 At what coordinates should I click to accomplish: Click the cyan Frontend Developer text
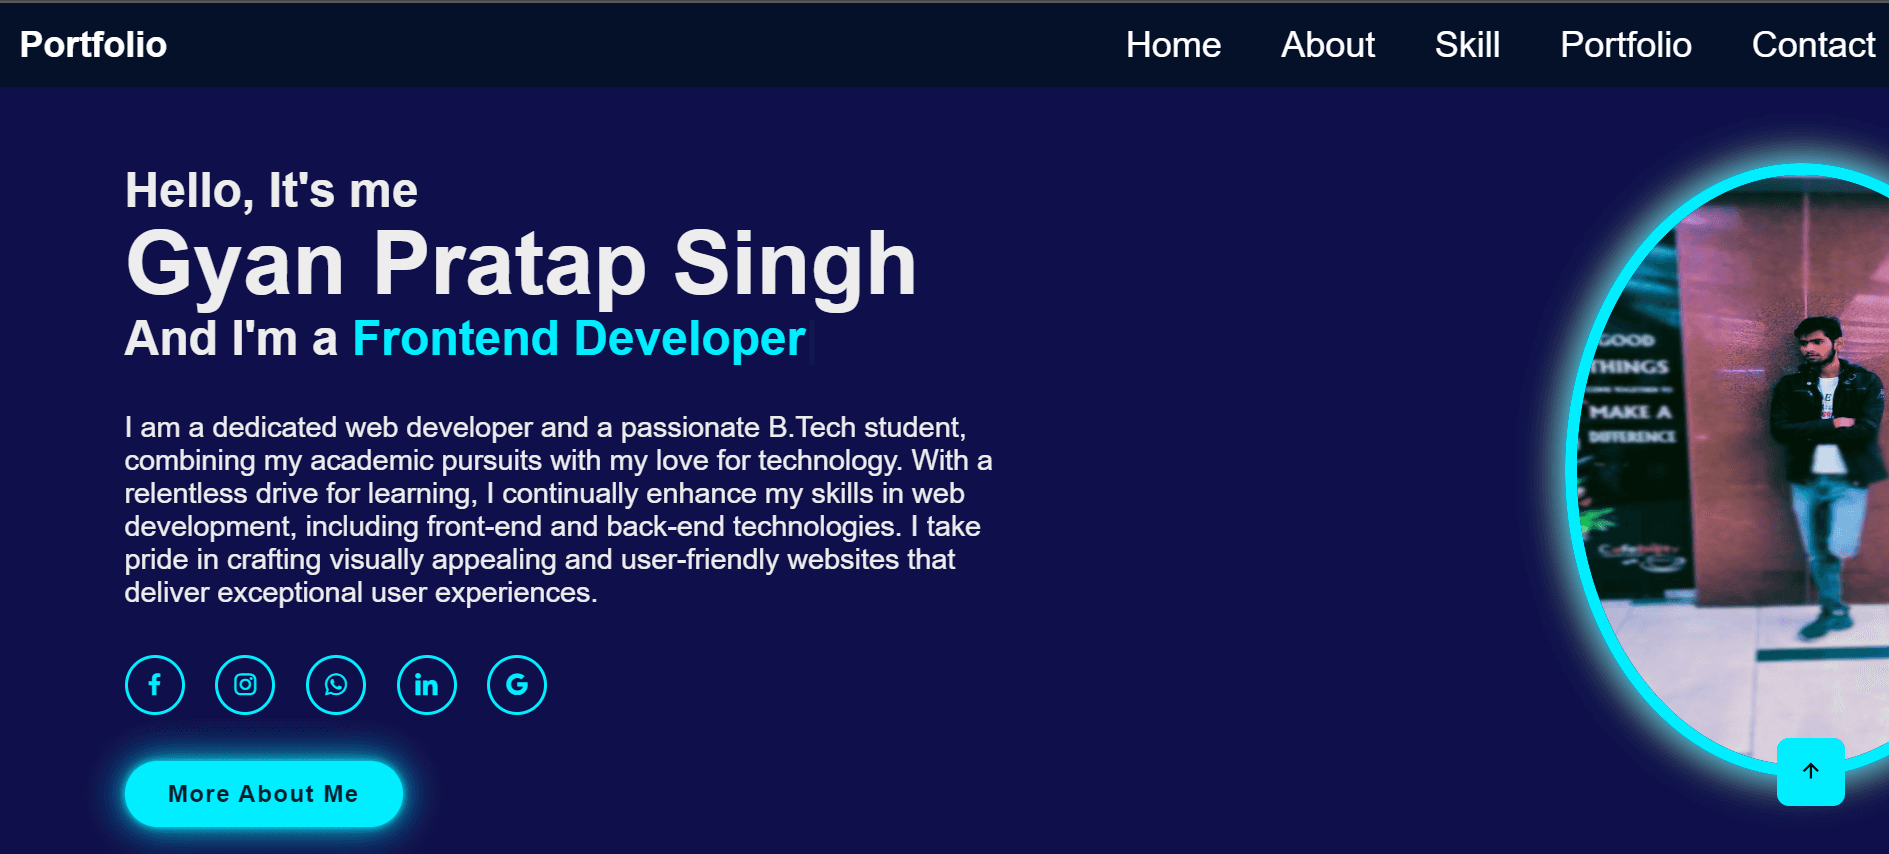click(579, 338)
